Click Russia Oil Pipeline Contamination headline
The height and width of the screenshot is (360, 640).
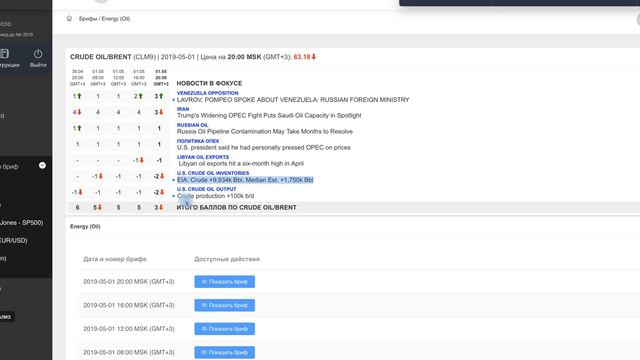coord(265,131)
